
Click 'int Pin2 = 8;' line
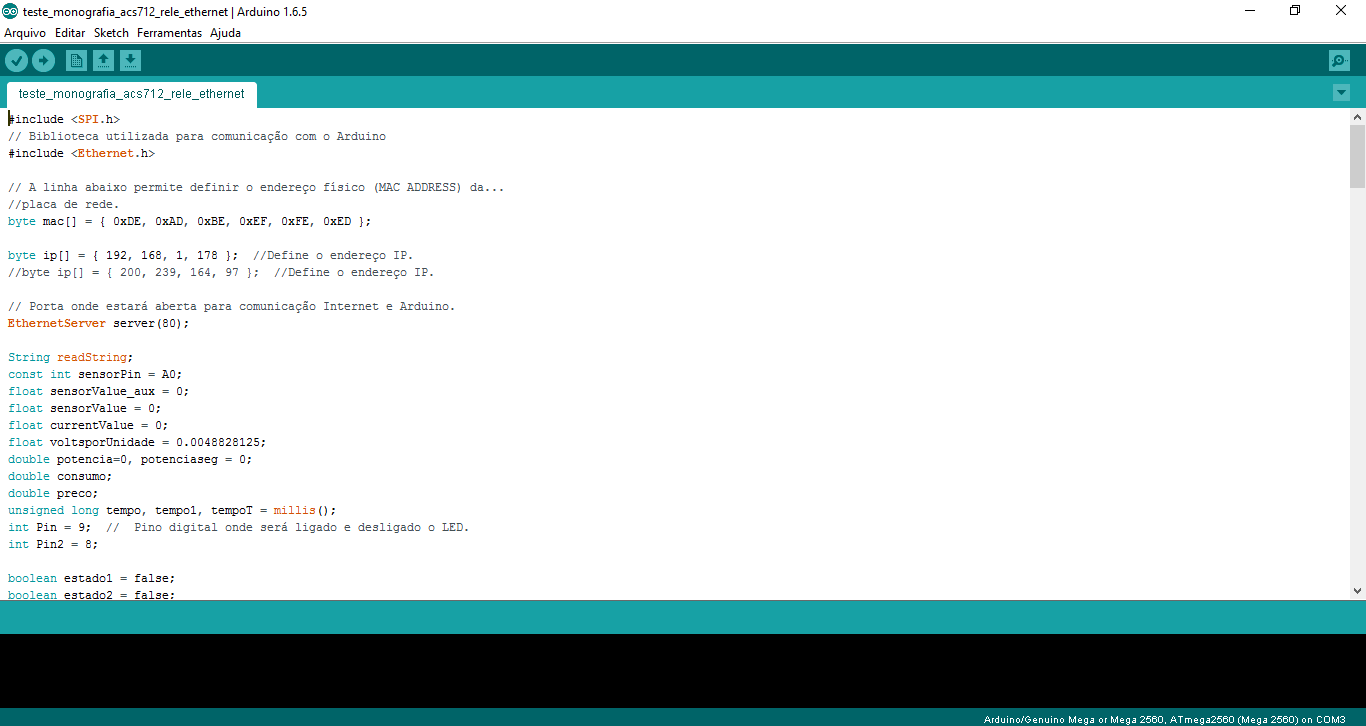[x=53, y=544]
